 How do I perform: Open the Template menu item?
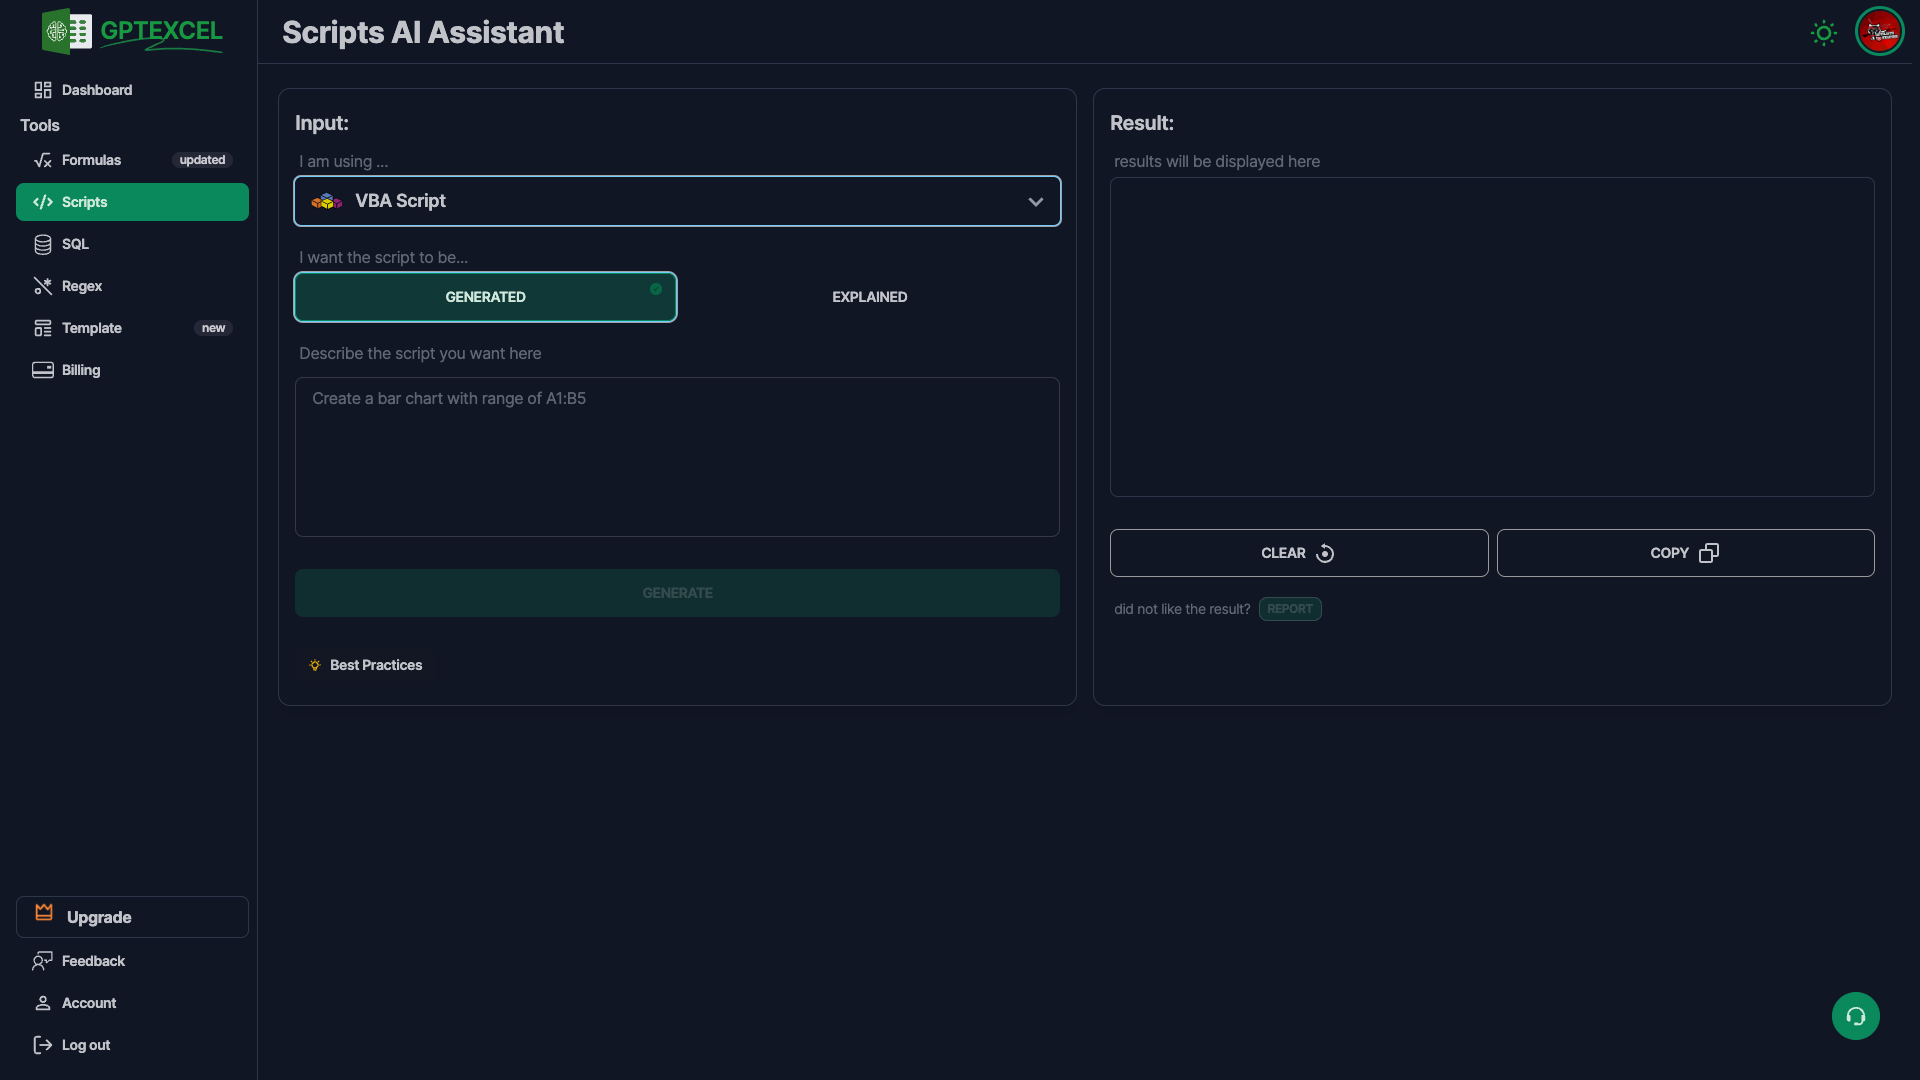coord(92,328)
